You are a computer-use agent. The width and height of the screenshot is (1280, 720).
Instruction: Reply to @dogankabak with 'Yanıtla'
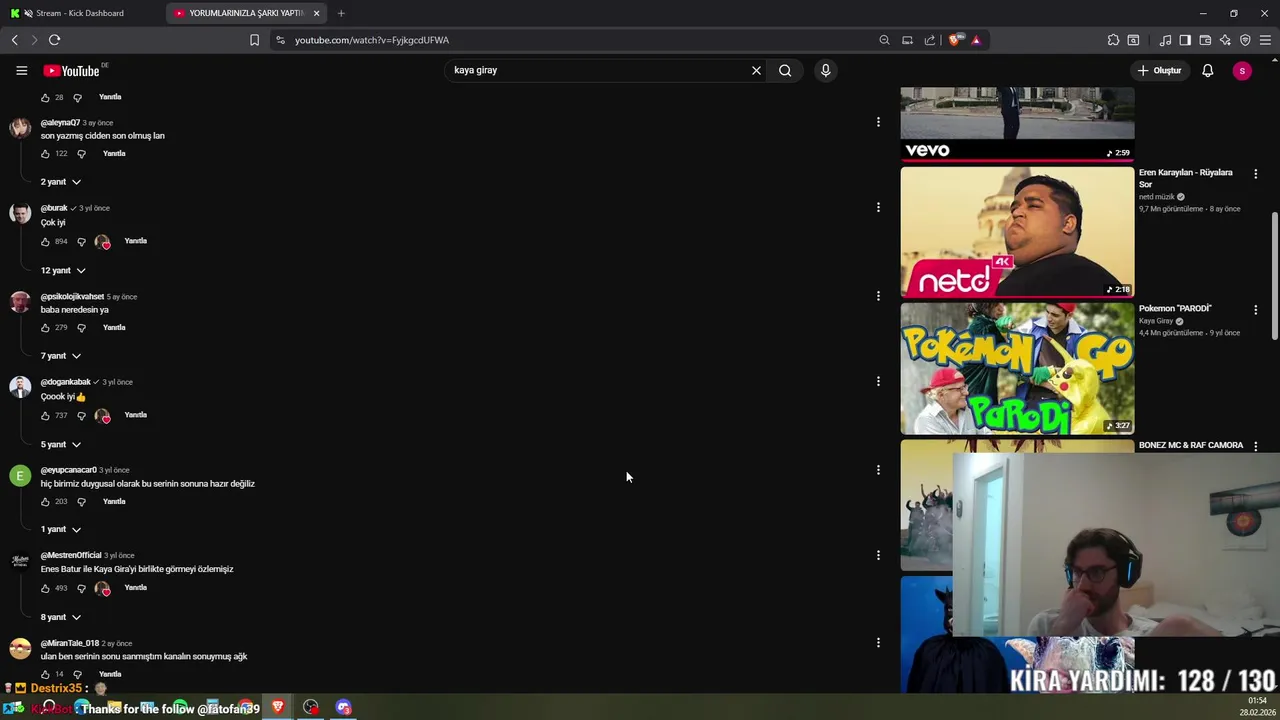click(x=136, y=415)
